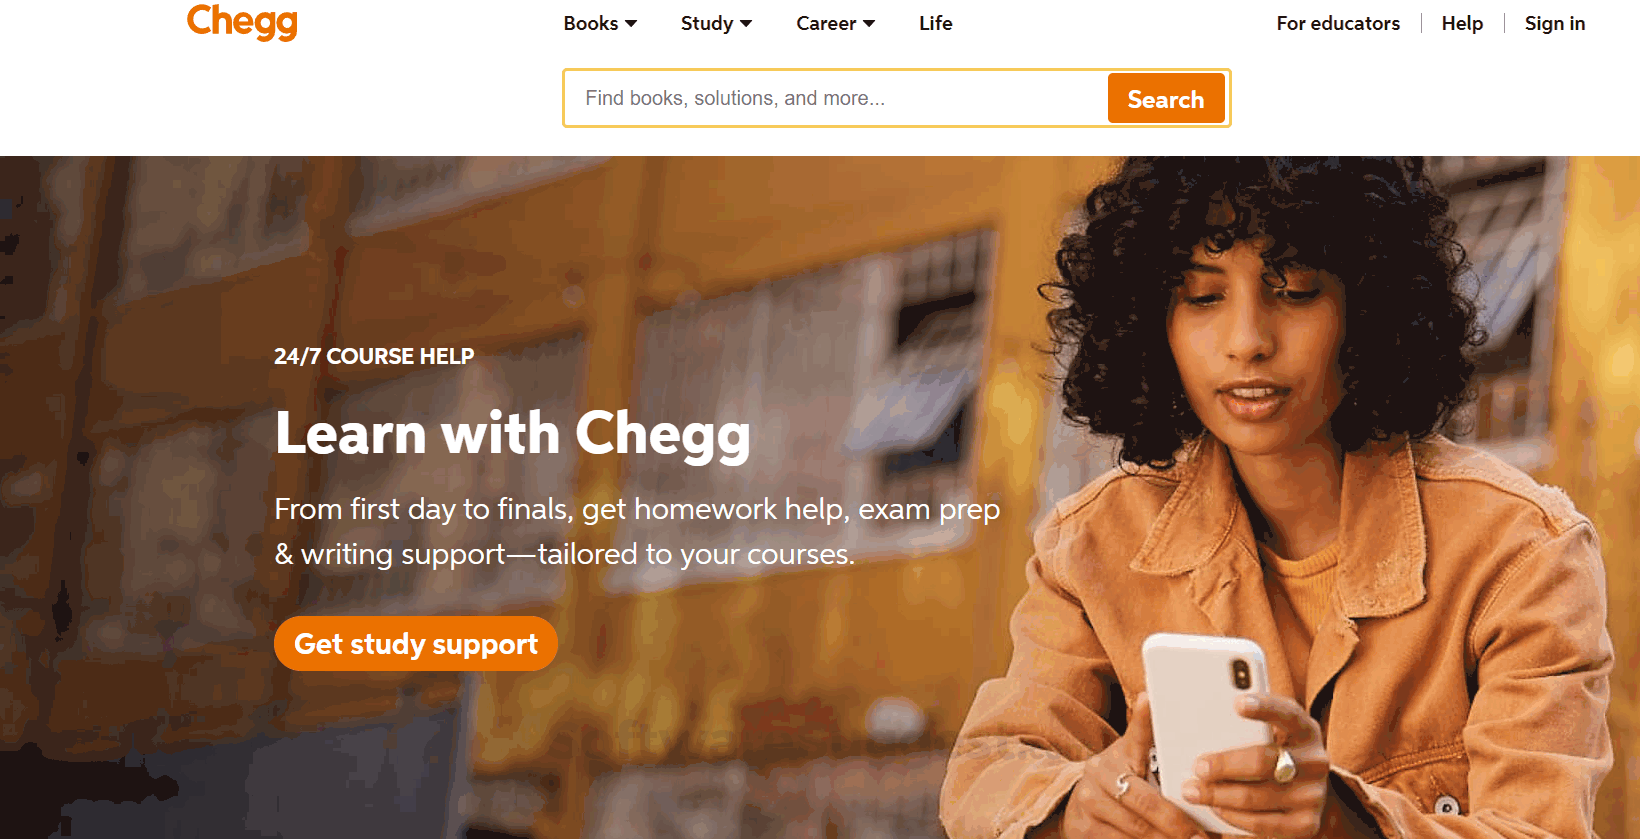Screen dimensions: 1640x839
Task: Click the Chegg logo
Action: tap(242, 21)
